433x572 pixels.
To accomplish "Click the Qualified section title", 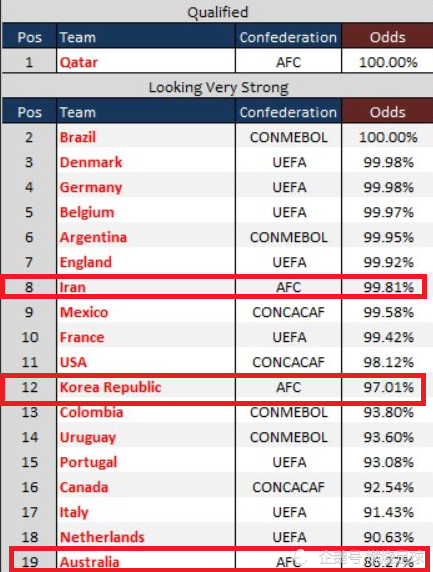I will (218, 12).
